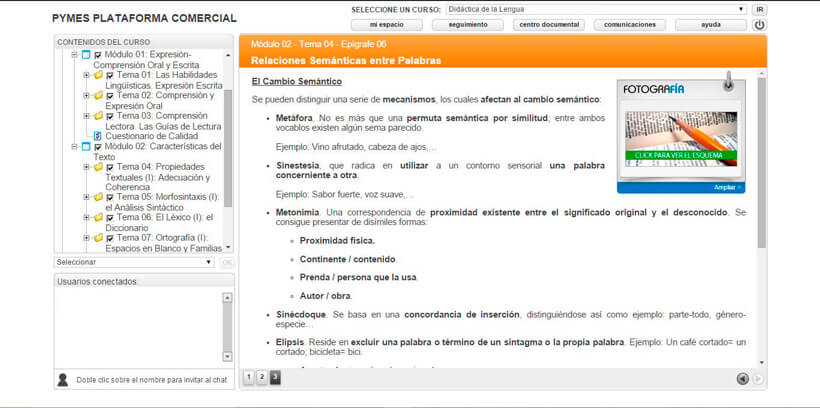Toggle the Tema 04 checkbox

[x=110, y=167]
